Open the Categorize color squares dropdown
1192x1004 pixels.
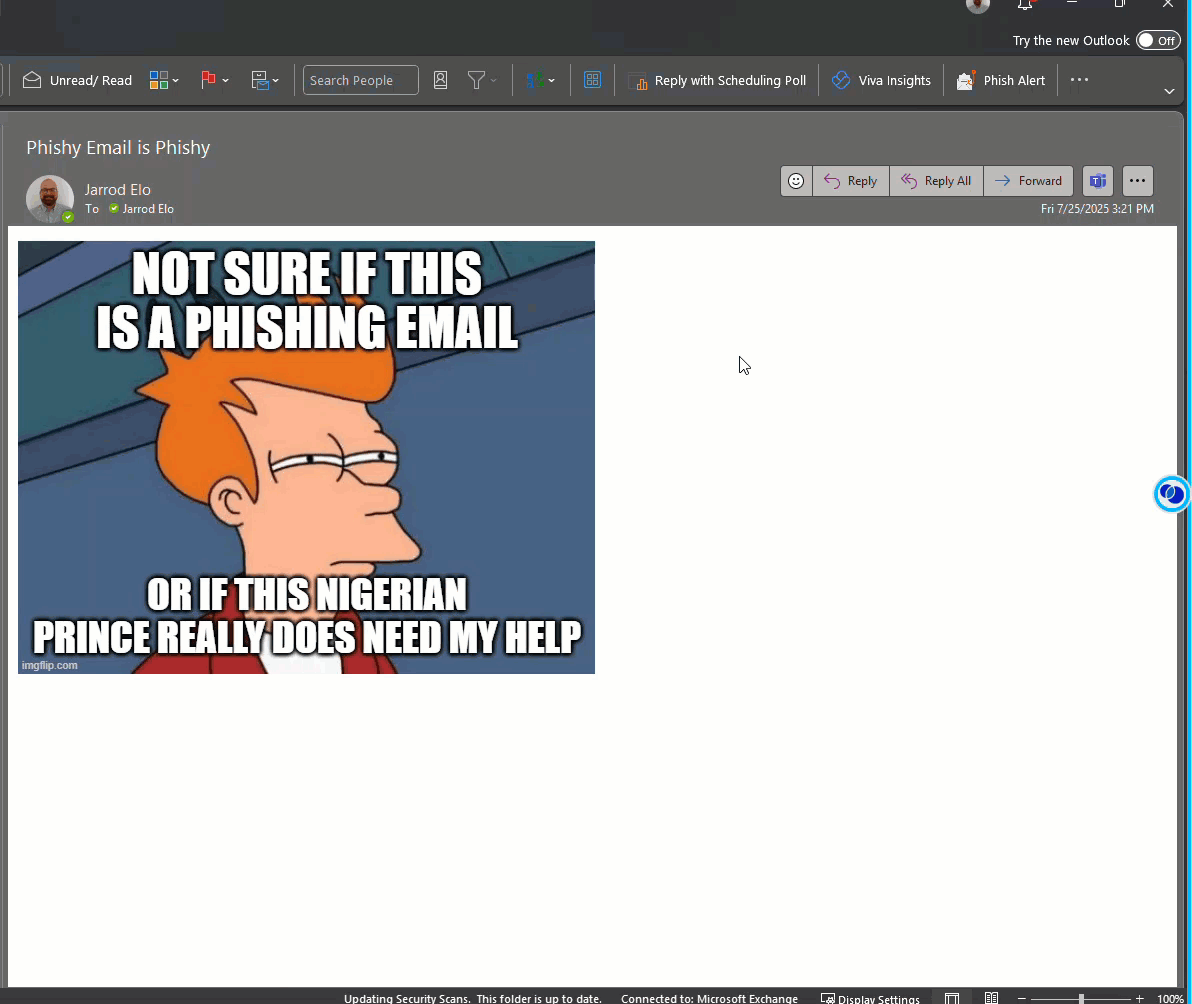(164, 81)
